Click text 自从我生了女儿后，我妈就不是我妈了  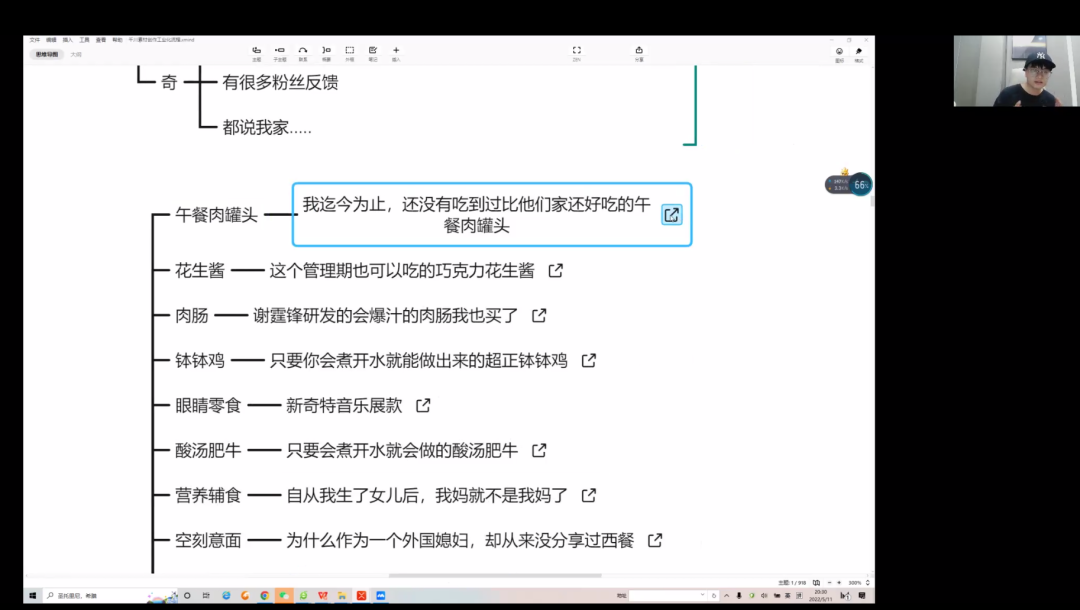[427, 495]
